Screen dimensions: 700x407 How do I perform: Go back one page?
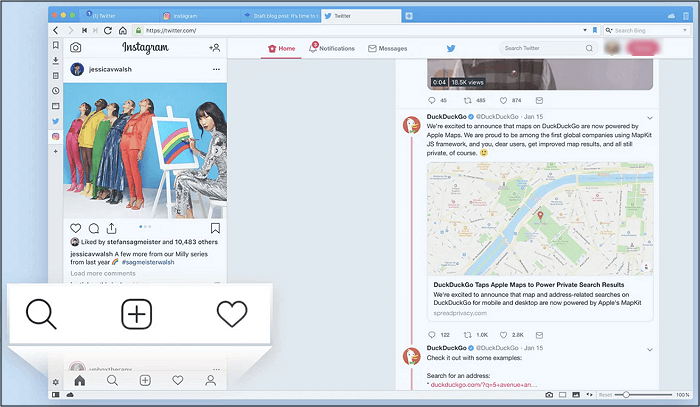coord(56,30)
